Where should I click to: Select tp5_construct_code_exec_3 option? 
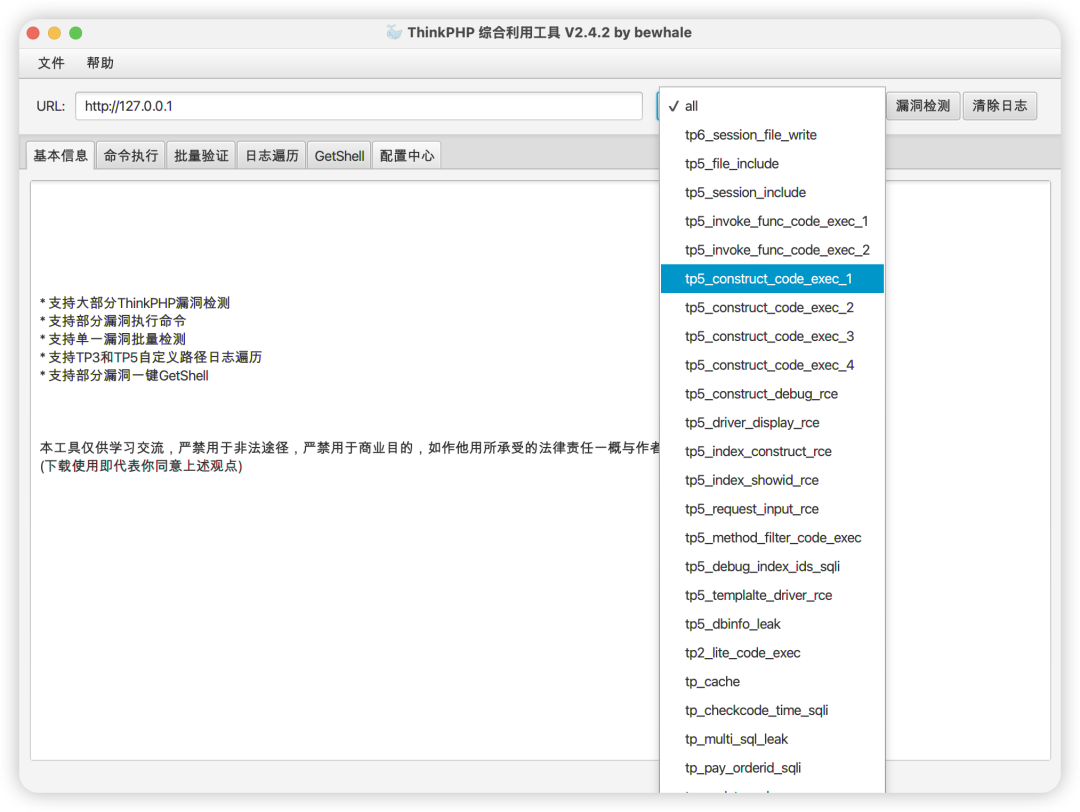(x=772, y=336)
